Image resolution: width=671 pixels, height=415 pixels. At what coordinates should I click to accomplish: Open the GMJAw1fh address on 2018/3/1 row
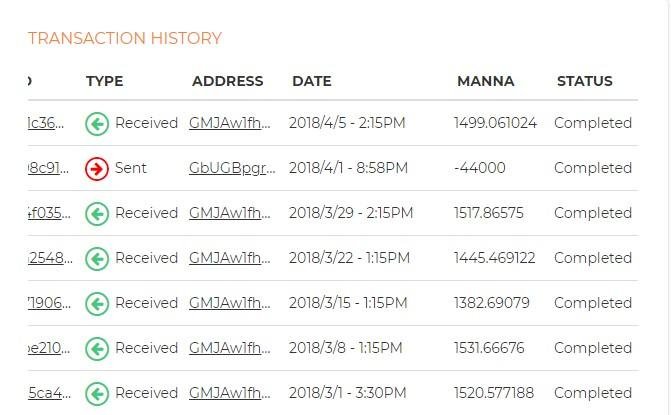coord(231,393)
